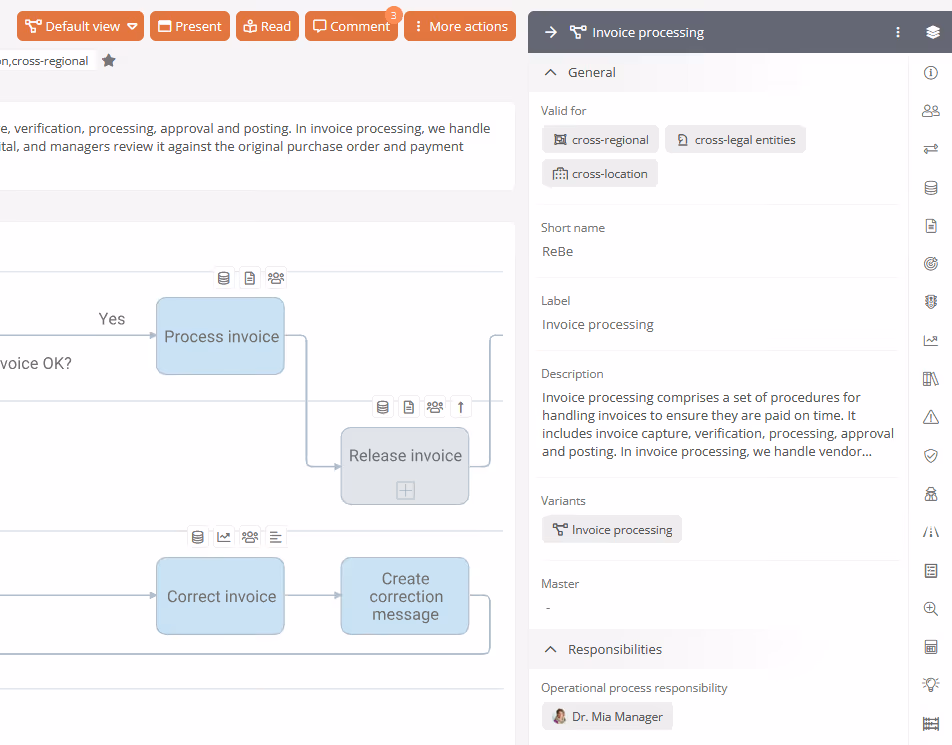Click up arrow icon above Release invoice
This screenshot has height=745, width=952.
(461, 407)
